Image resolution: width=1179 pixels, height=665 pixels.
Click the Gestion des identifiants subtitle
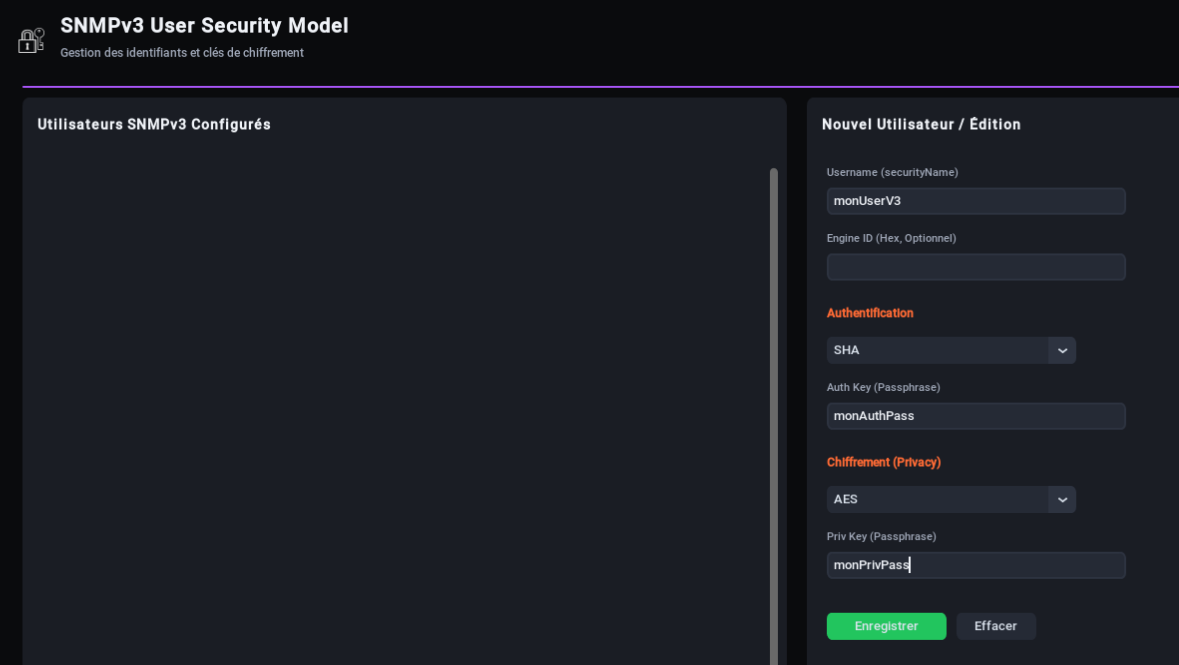pos(181,53)
